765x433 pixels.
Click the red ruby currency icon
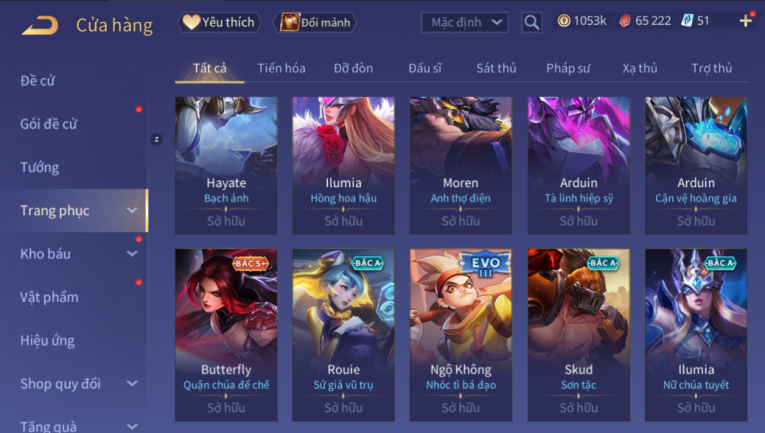point(624,21)
